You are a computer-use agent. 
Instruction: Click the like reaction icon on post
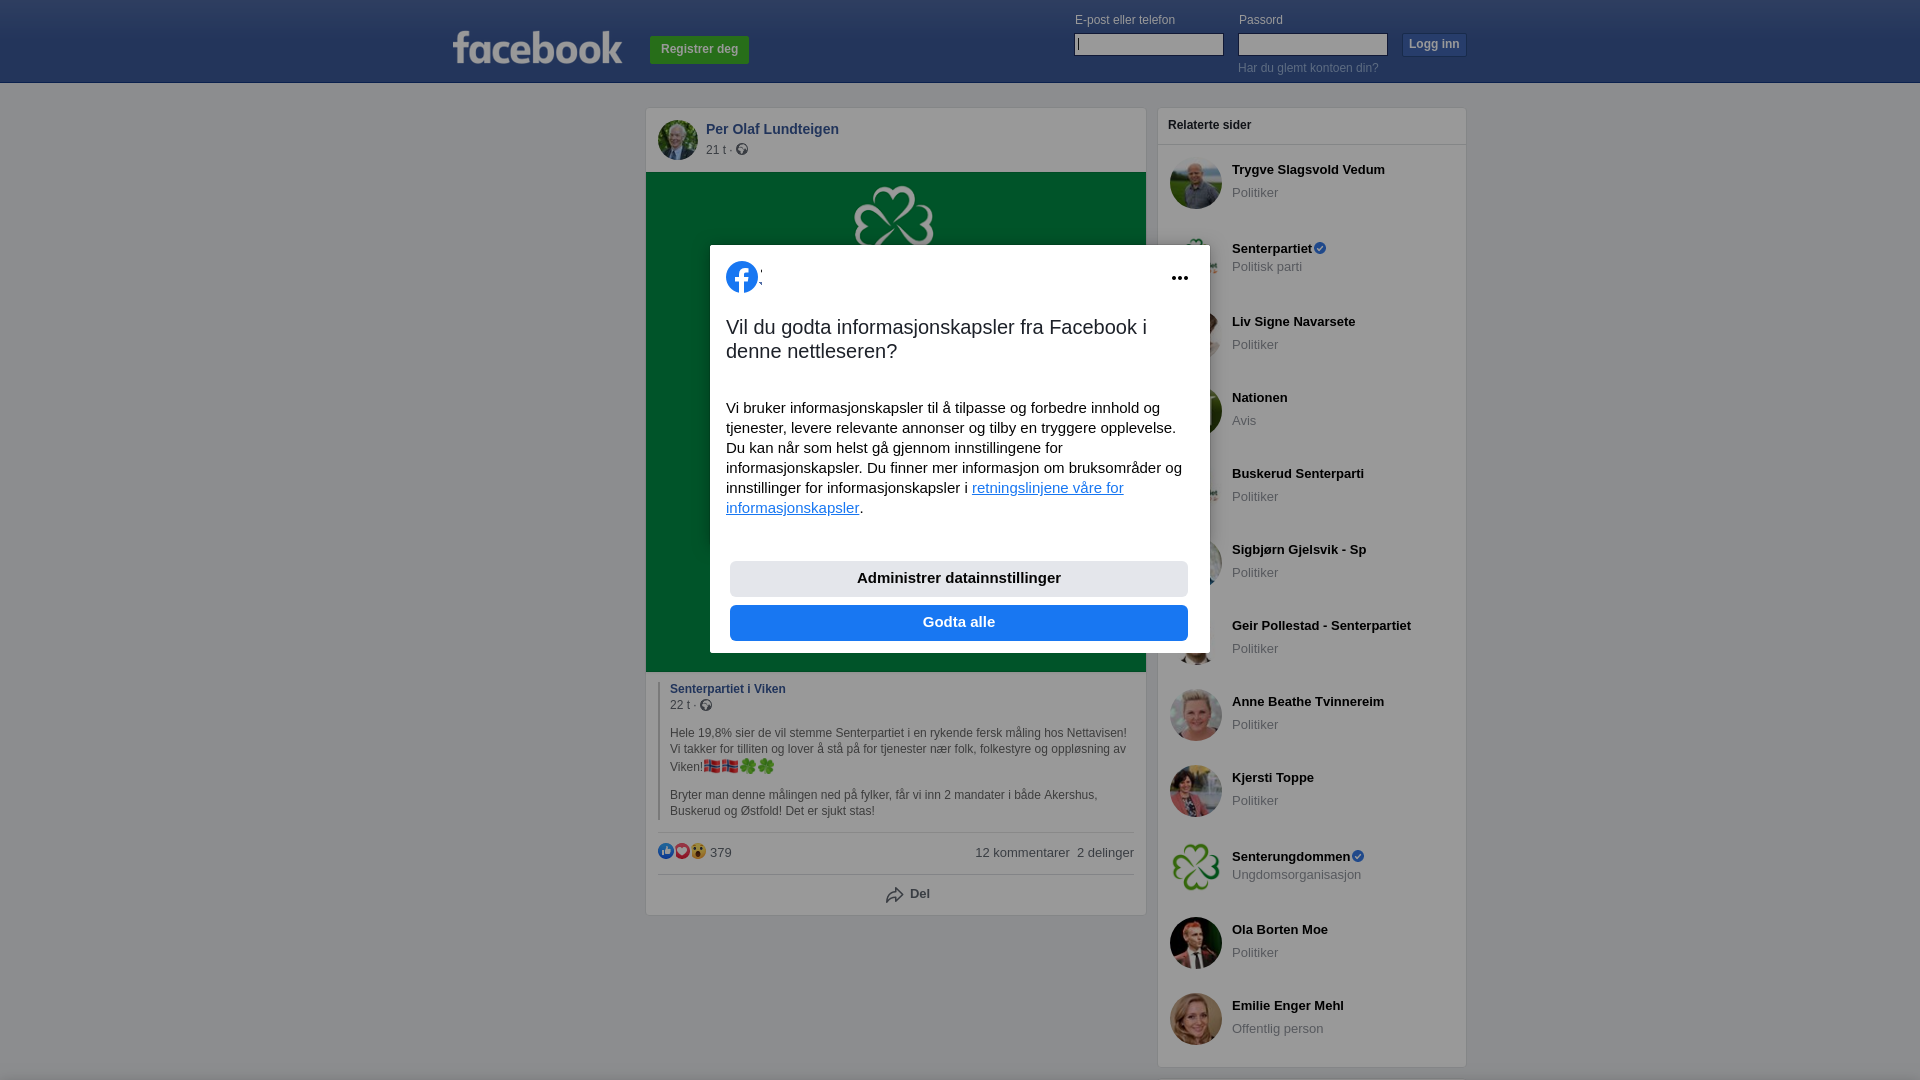(x=666, y=851)
